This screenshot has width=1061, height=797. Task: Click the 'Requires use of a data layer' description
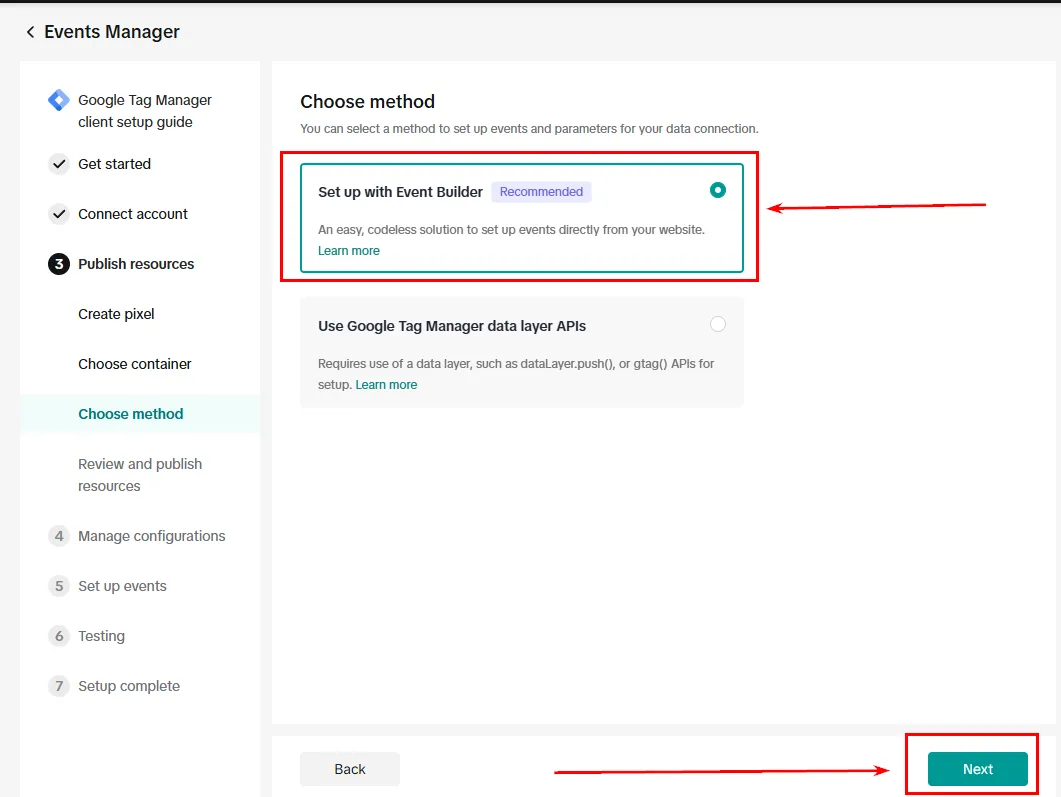[x=516, y=373]
